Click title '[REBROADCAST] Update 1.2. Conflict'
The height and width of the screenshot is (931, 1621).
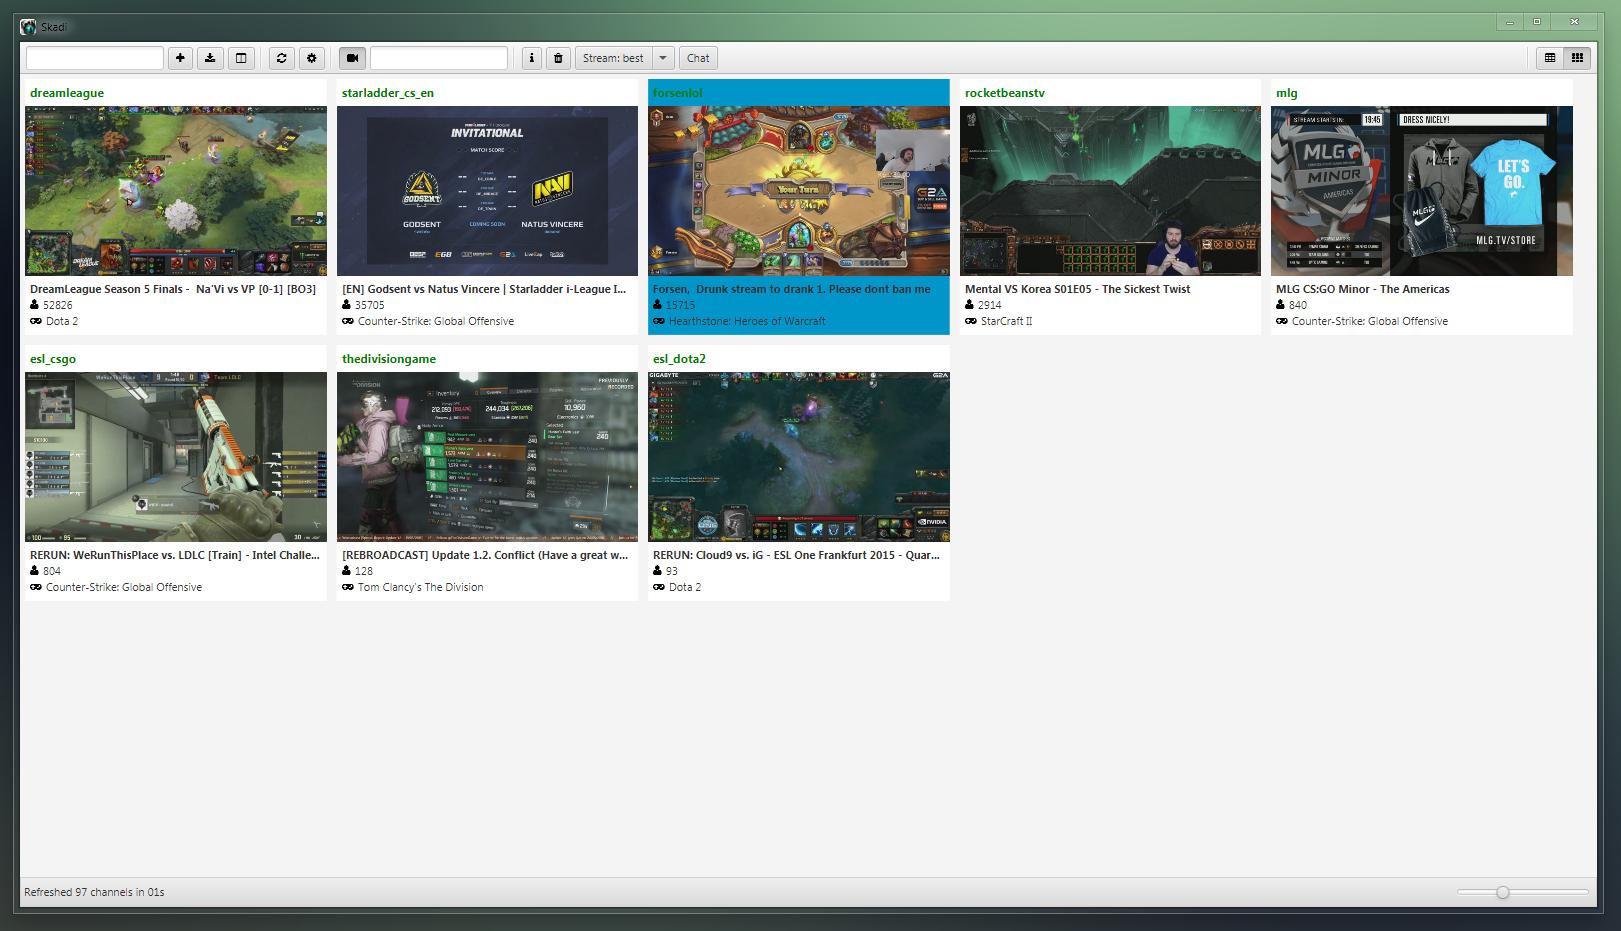point(485,555)
